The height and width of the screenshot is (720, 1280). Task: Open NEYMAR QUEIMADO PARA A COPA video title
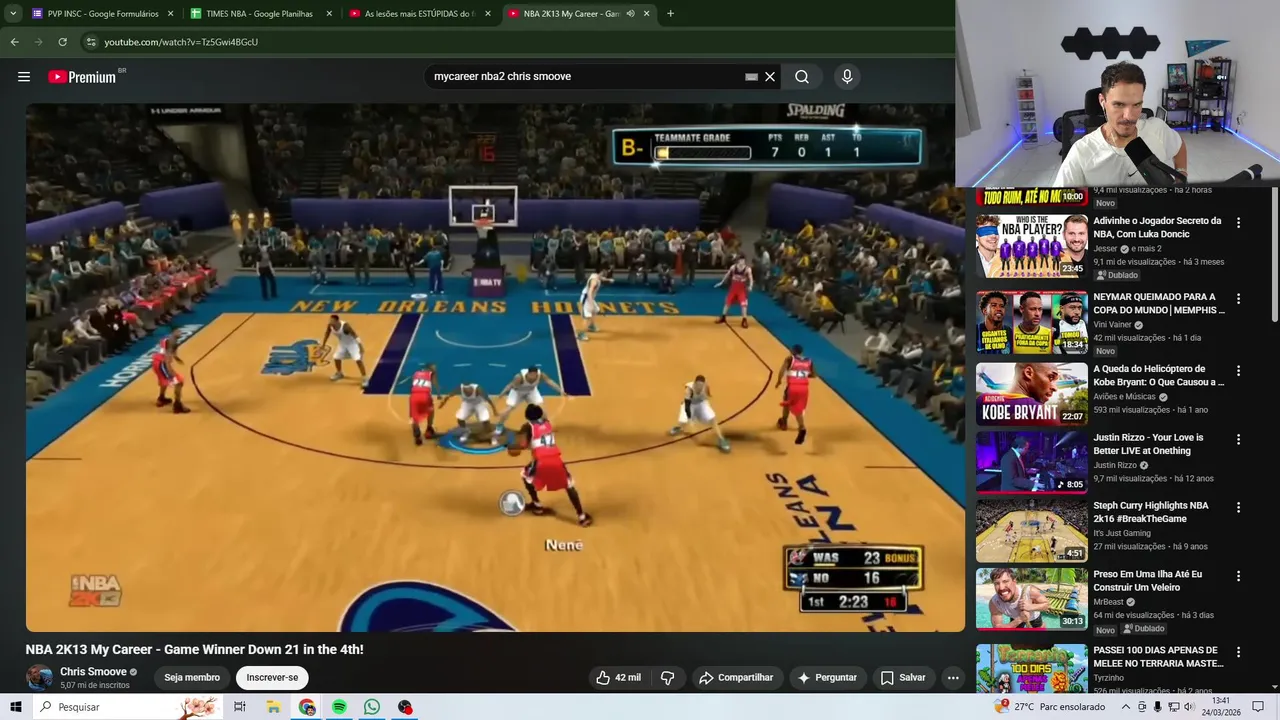click(1159, 303)
